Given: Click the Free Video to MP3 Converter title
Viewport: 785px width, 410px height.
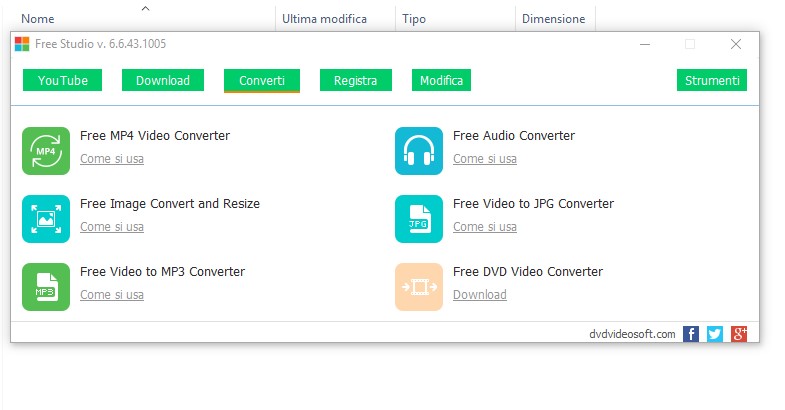Looking at the screenshot, I should point(163,272).
